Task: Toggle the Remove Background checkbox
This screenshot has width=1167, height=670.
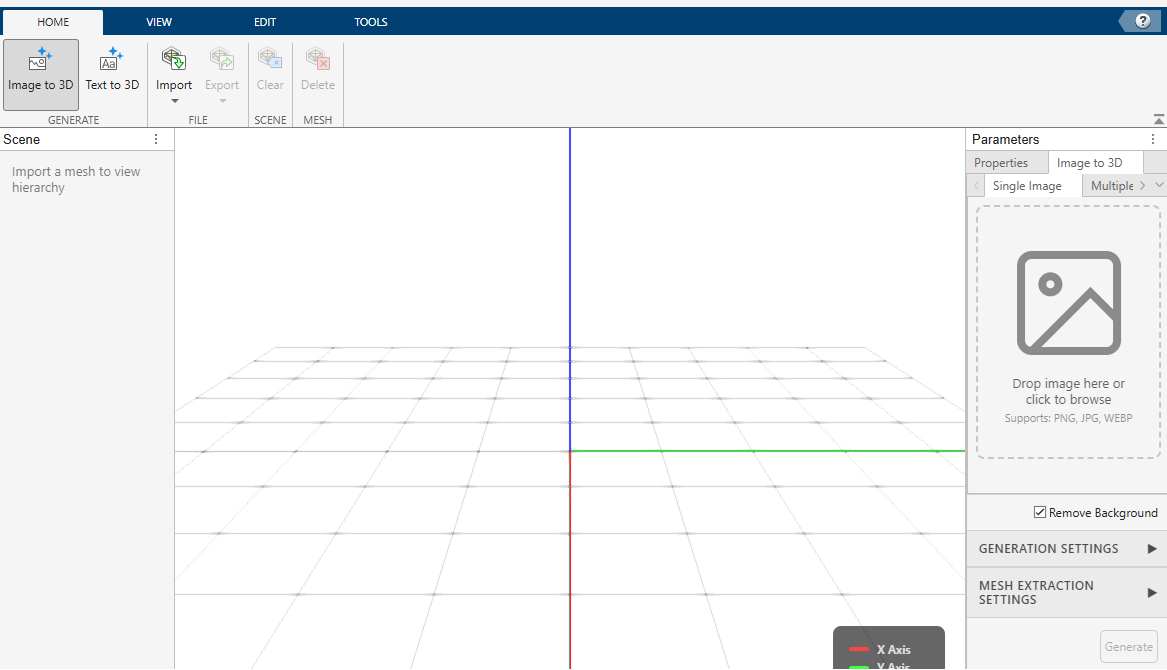Action: tap(1040, 512)
